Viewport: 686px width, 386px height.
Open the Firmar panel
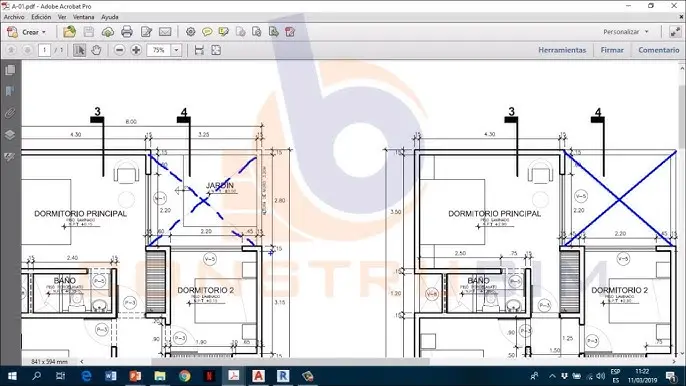coord(612,50)
